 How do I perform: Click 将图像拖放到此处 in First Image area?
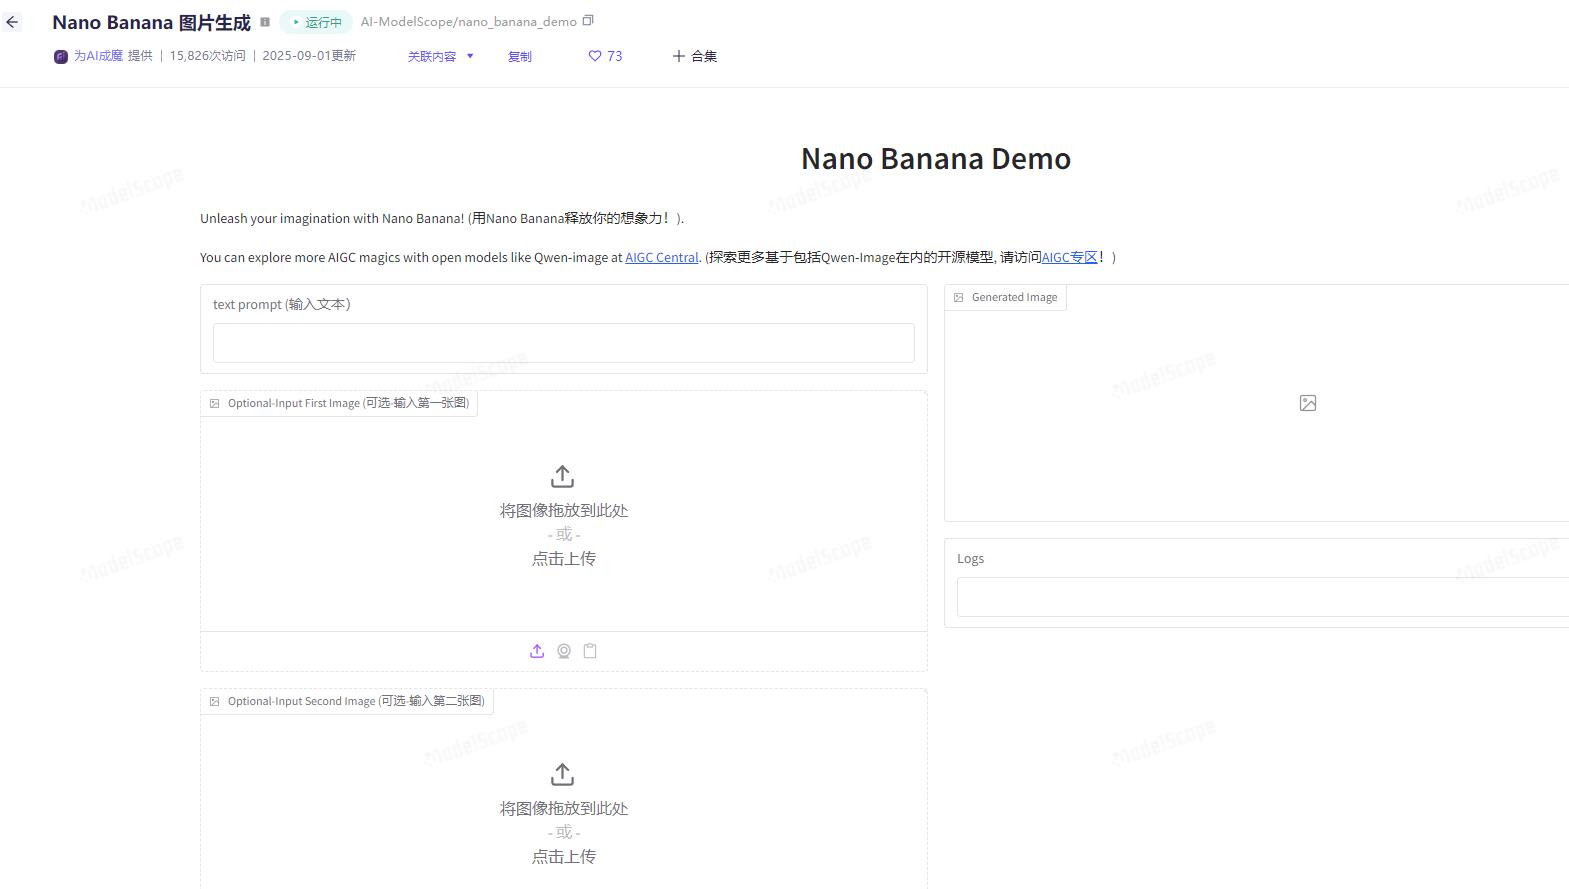(x=564, y=511)
